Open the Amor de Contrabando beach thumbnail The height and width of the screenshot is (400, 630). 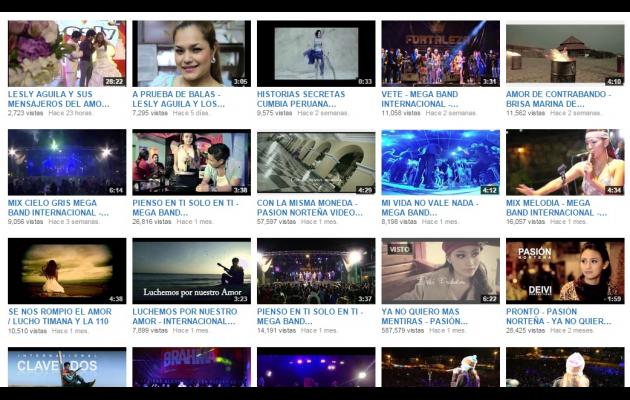click(x=565, y=53)
